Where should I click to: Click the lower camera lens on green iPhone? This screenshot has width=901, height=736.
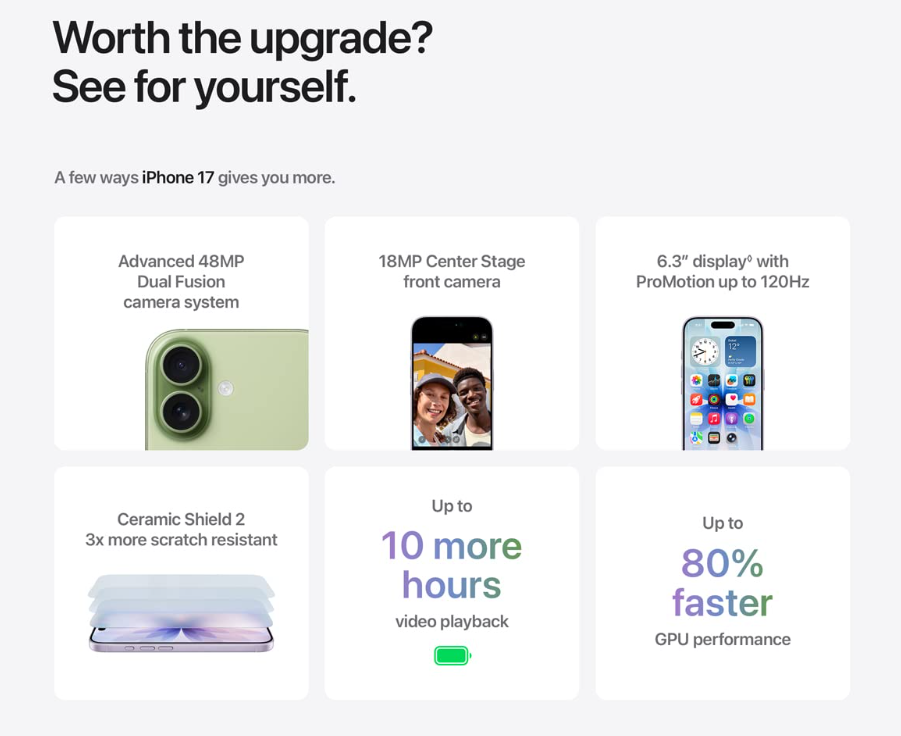182,409
